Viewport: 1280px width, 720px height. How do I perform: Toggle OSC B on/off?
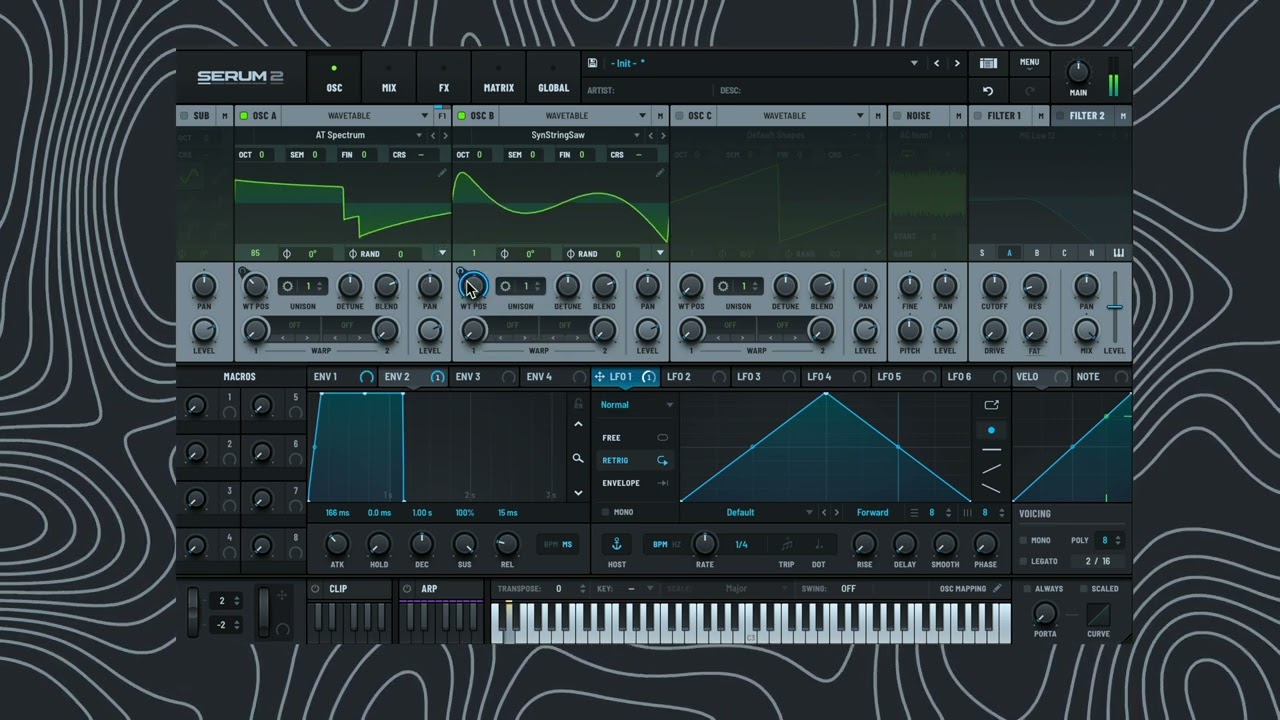coord(462,116)
